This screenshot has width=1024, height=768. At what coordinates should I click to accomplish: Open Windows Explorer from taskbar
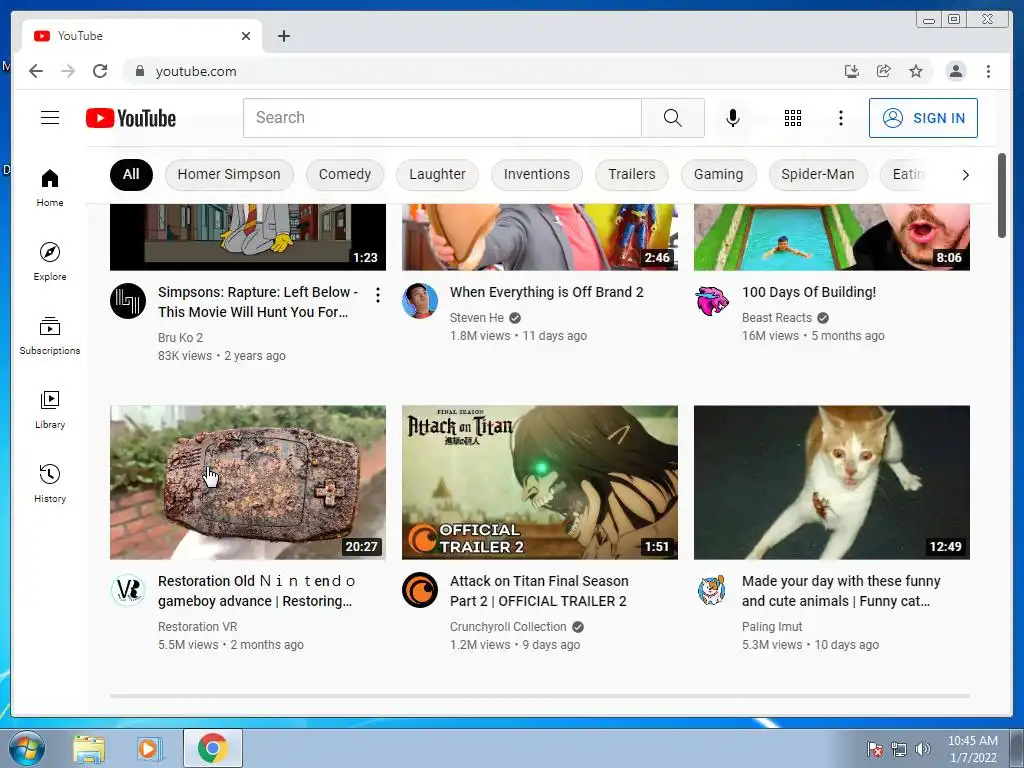click(89, 748)
